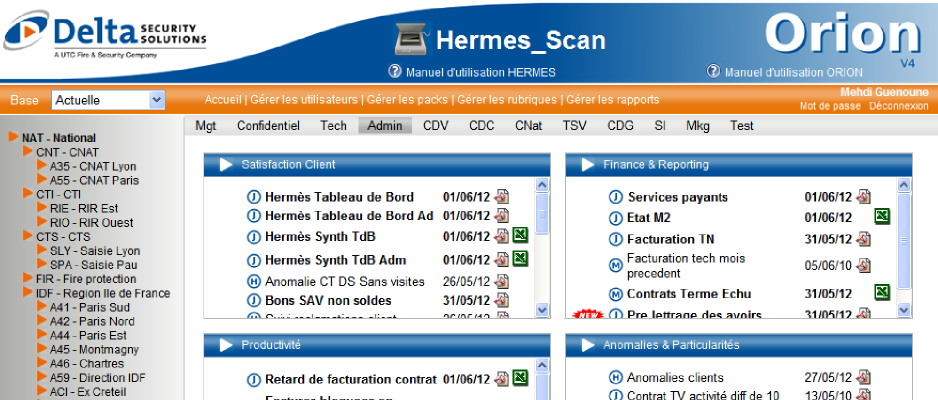Open PDF for Services payants

point(863,197)
